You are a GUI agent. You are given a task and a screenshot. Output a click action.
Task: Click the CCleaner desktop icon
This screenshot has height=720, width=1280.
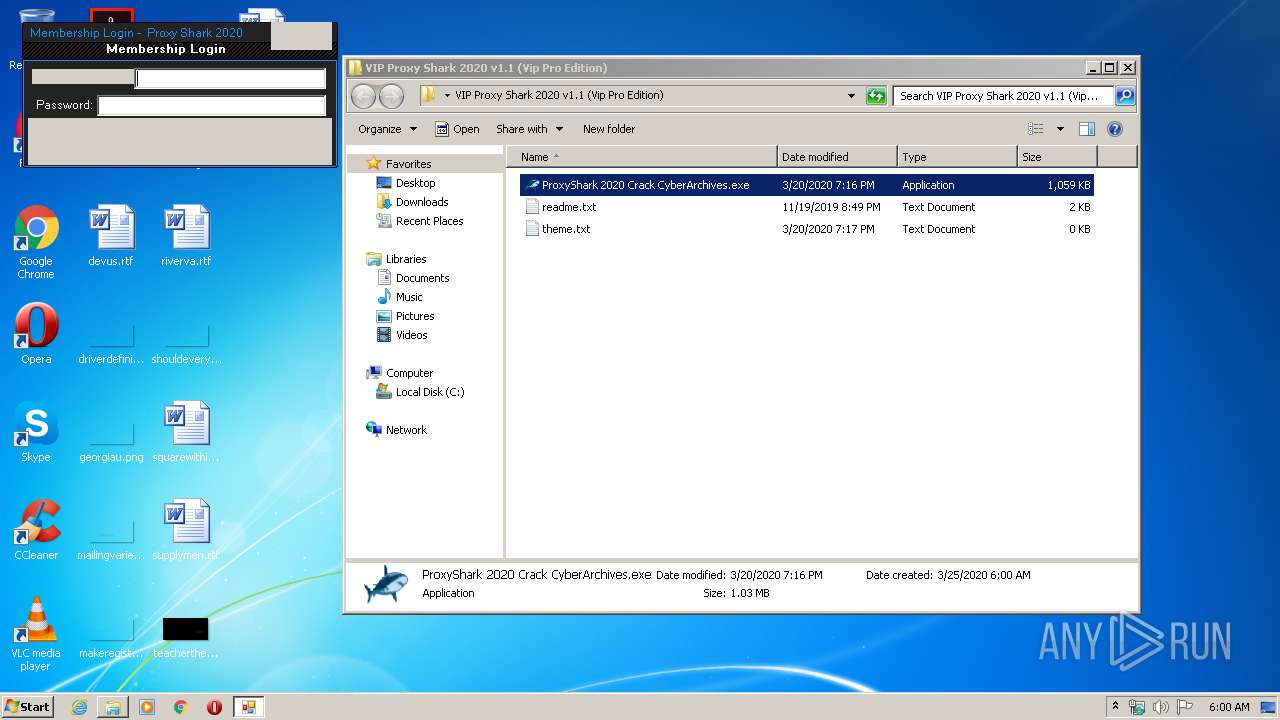(x=36, y=530)
